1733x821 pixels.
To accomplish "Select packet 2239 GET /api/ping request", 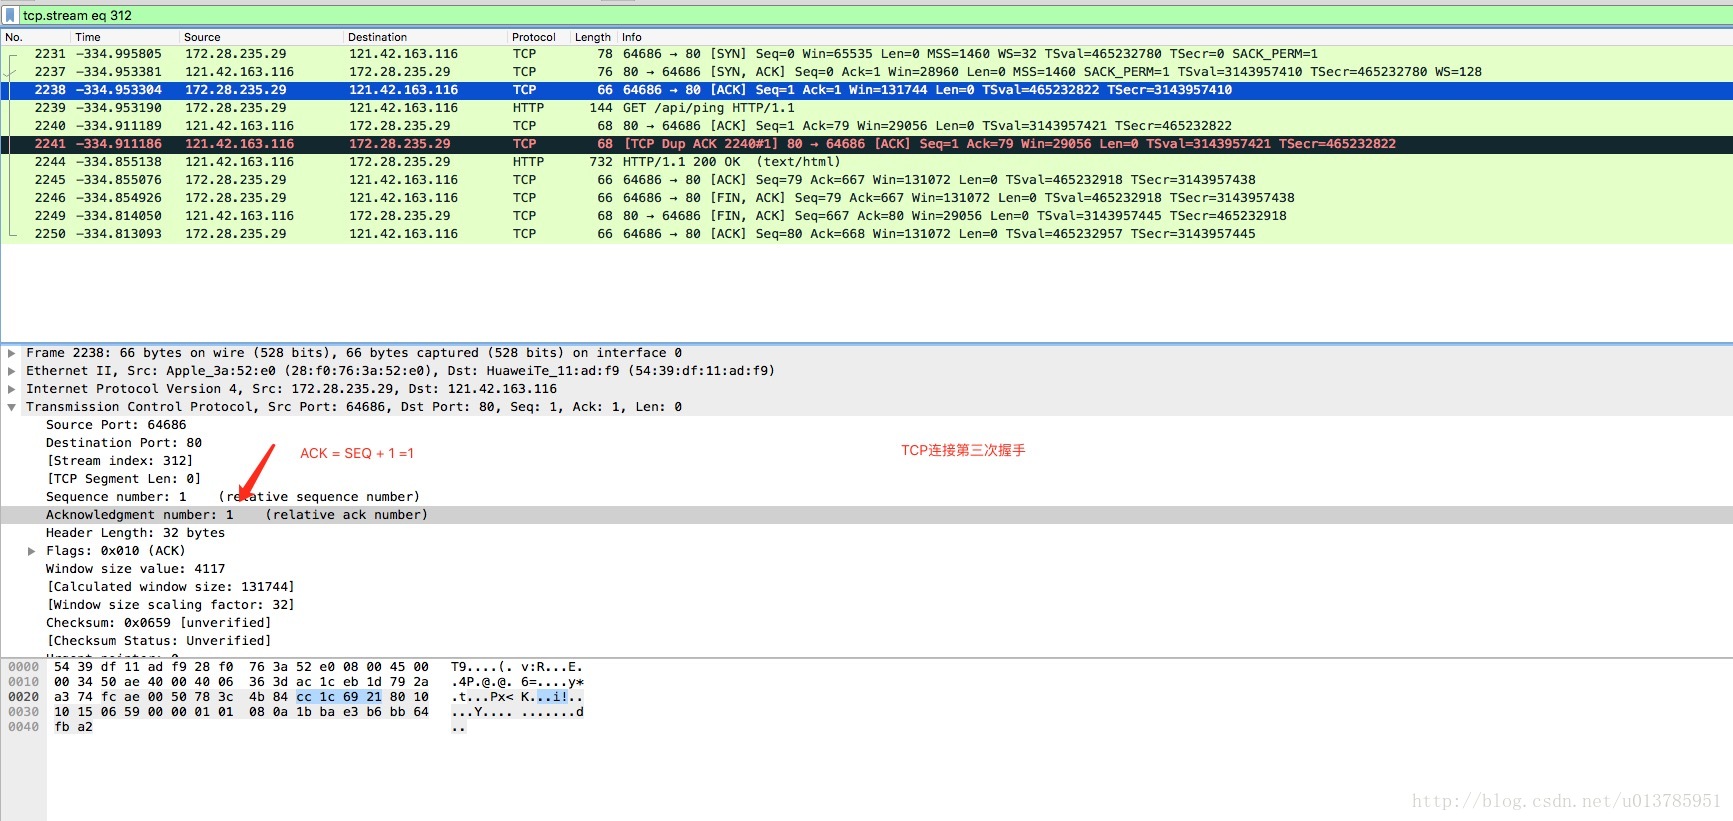I will pyautogui.click(x=866, y=108).
